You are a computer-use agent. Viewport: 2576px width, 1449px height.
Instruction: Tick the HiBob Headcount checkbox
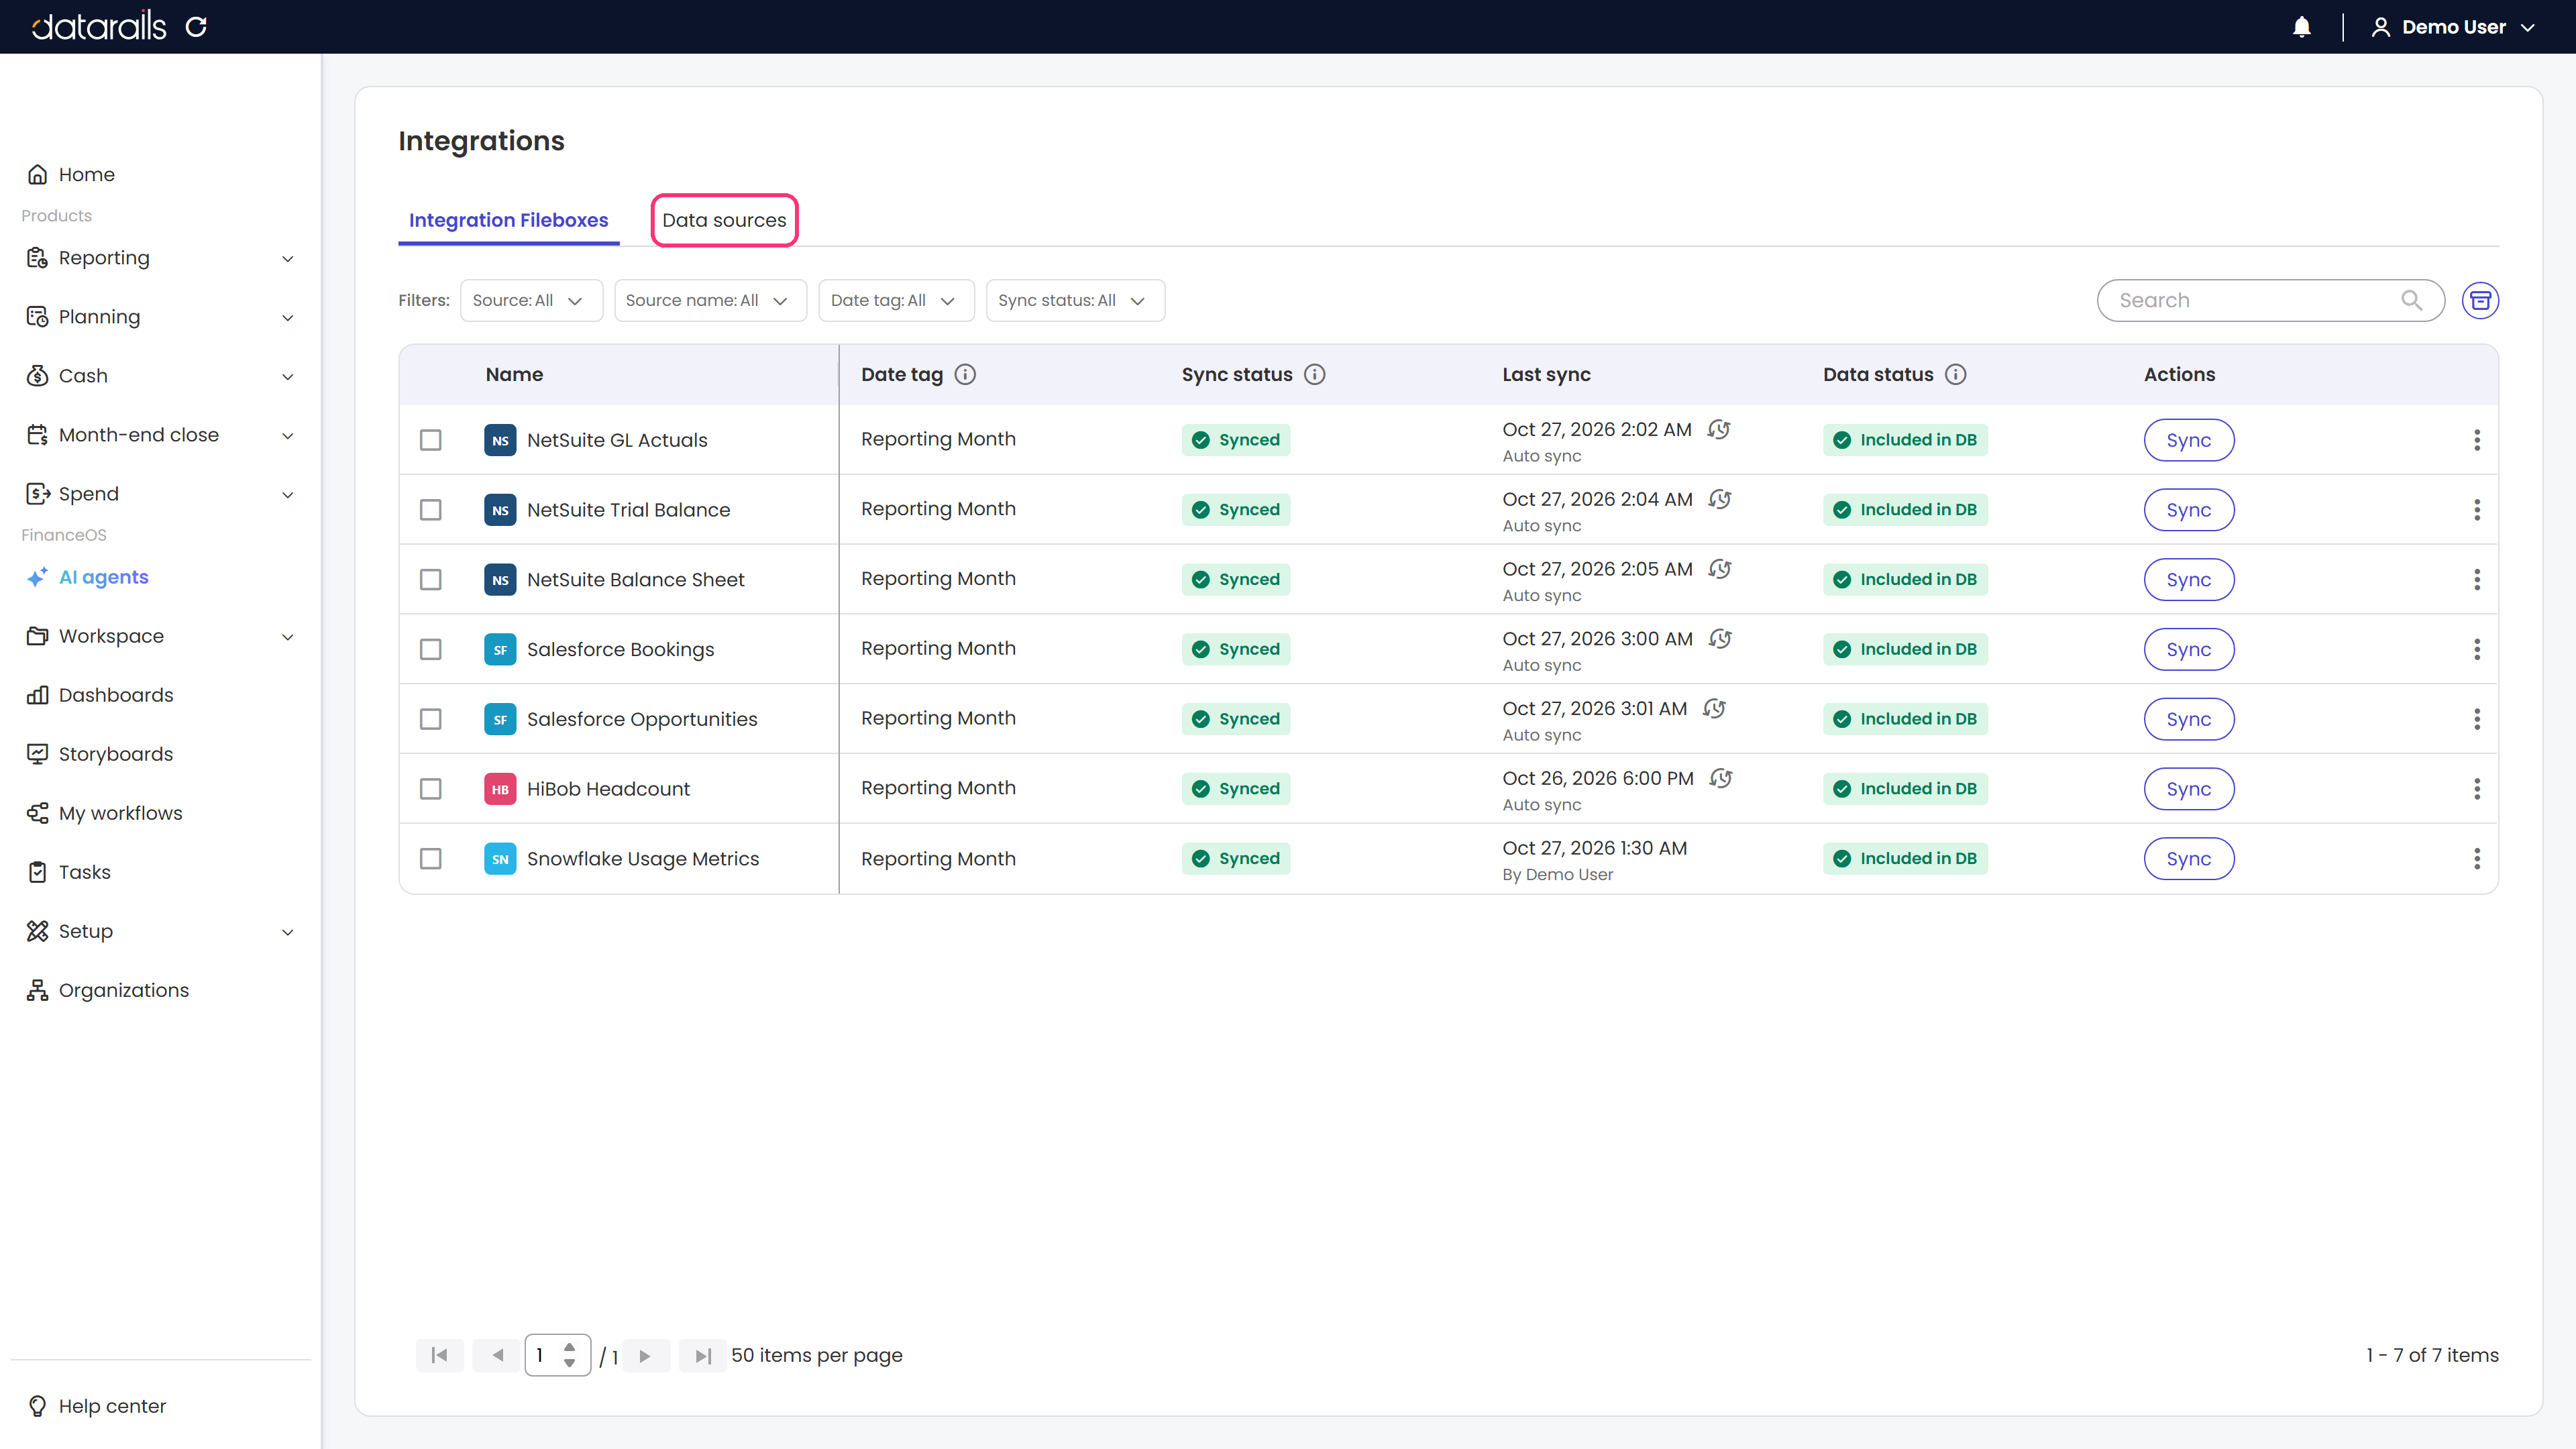[431, 789]
